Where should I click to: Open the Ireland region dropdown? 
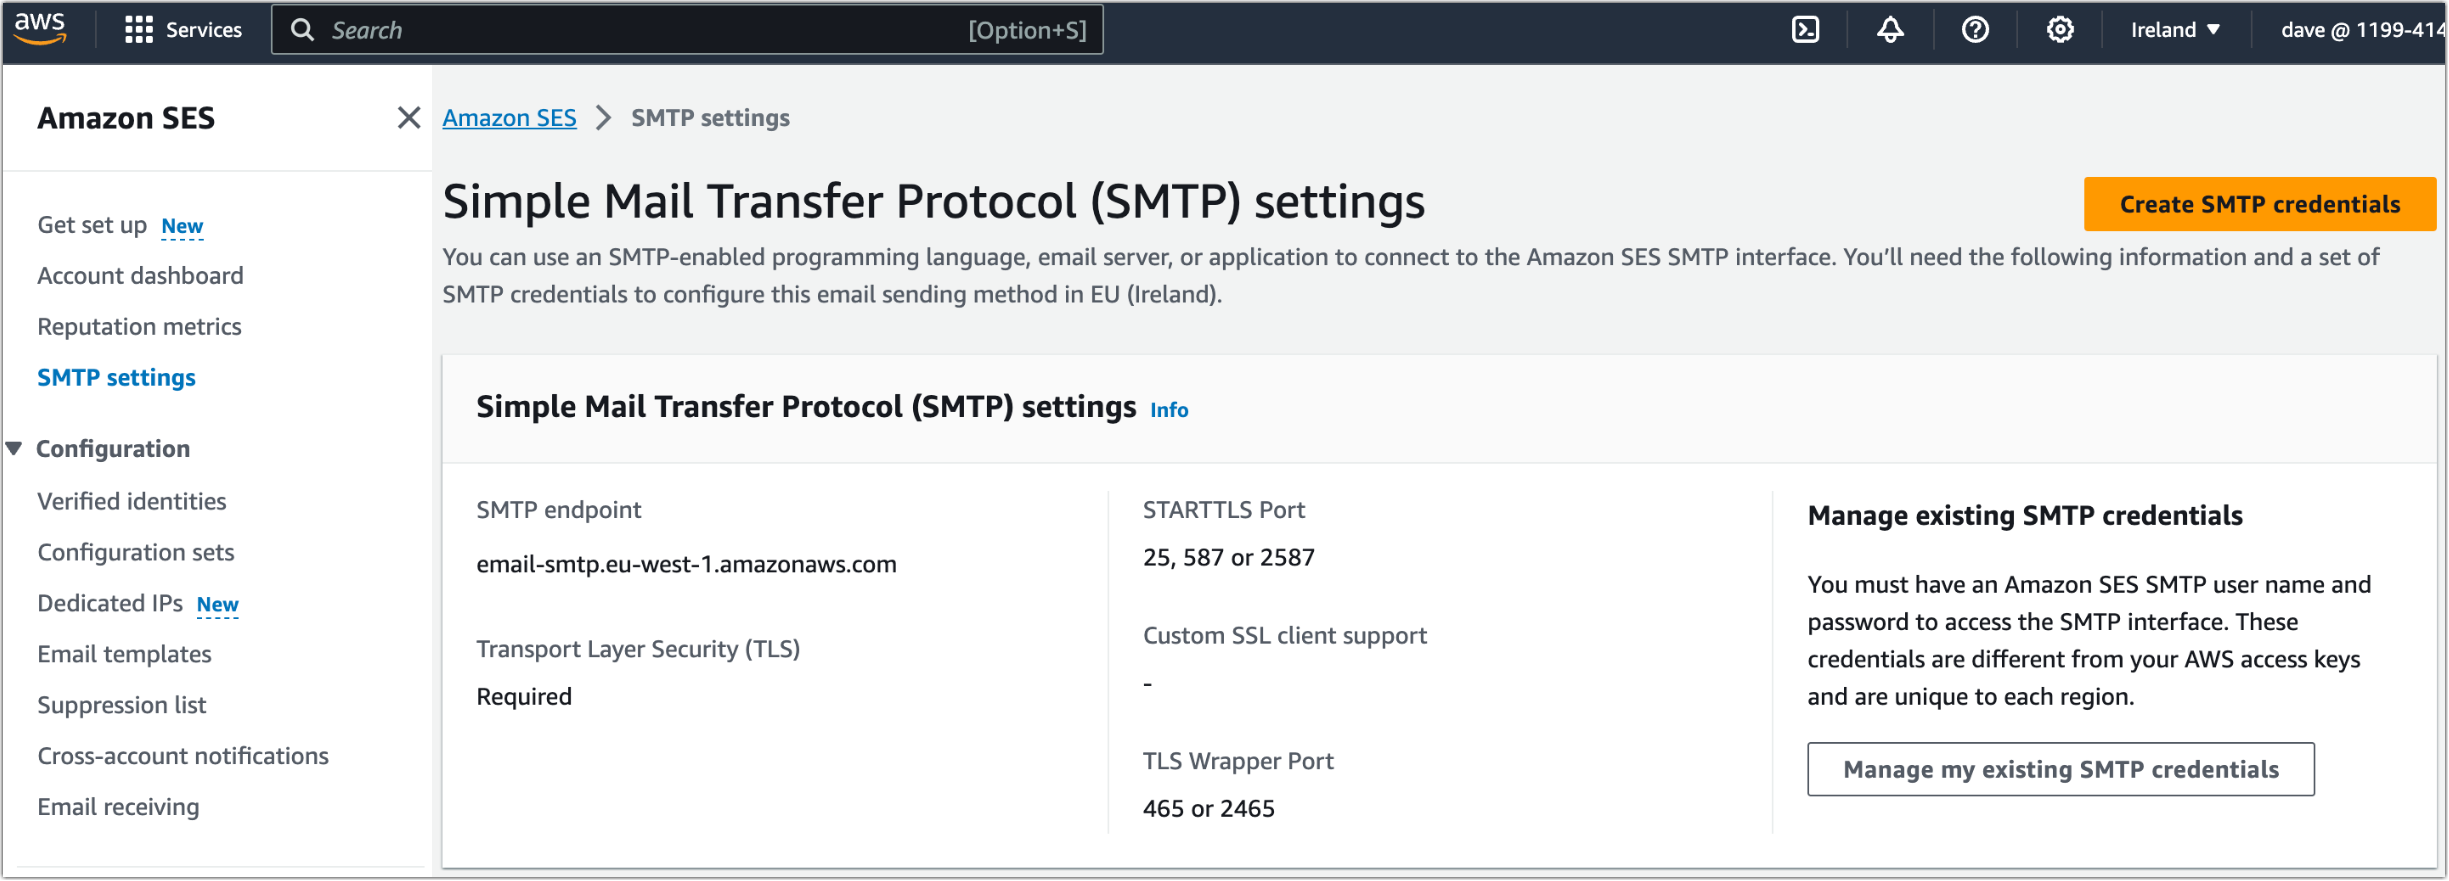click(2175, 29)
